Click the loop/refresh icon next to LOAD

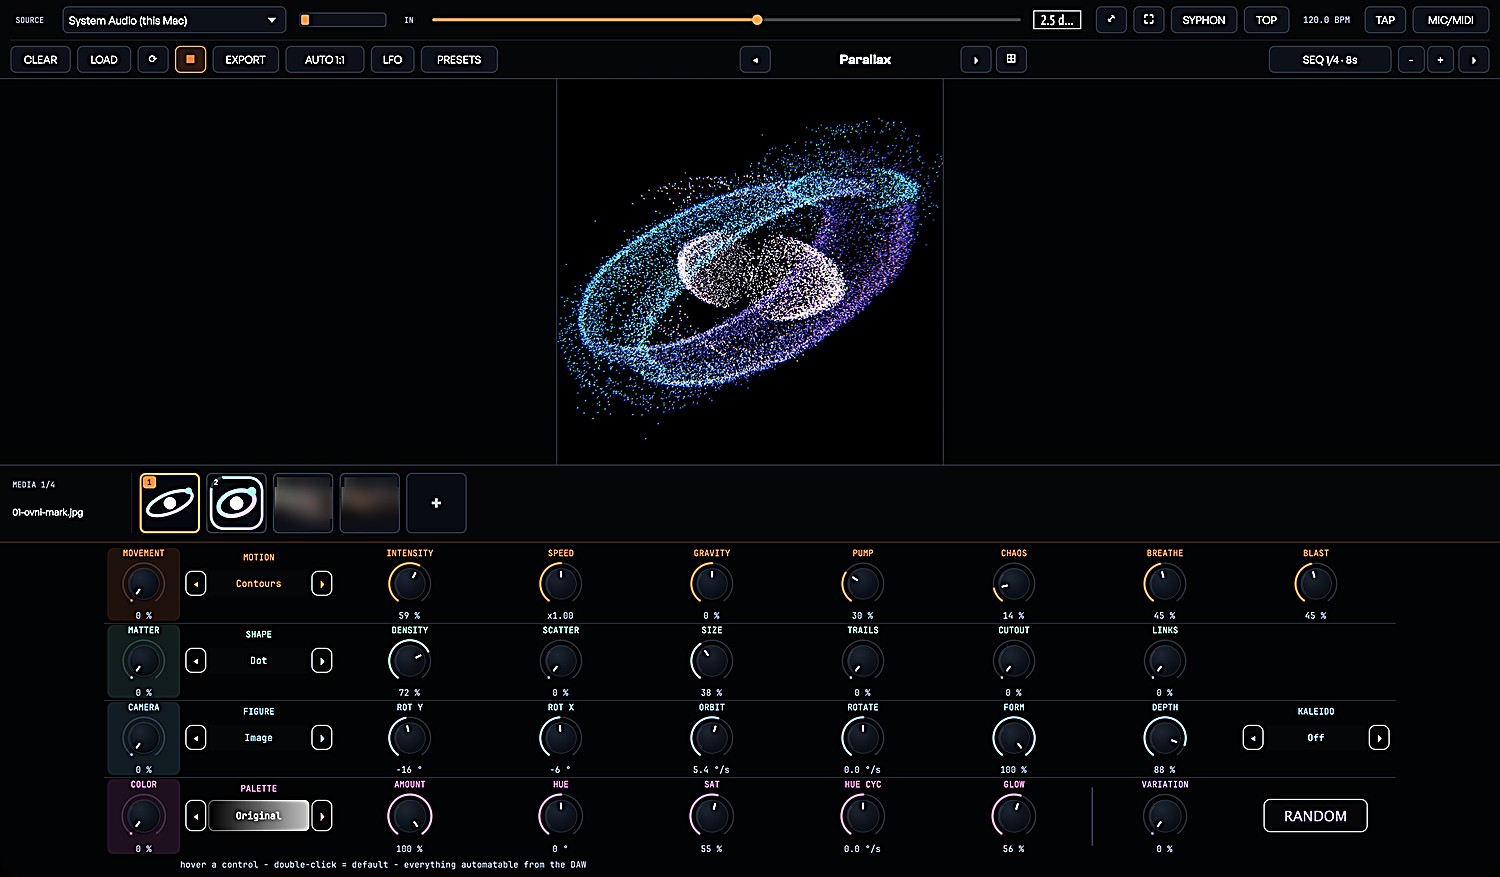tap(153, 59)
